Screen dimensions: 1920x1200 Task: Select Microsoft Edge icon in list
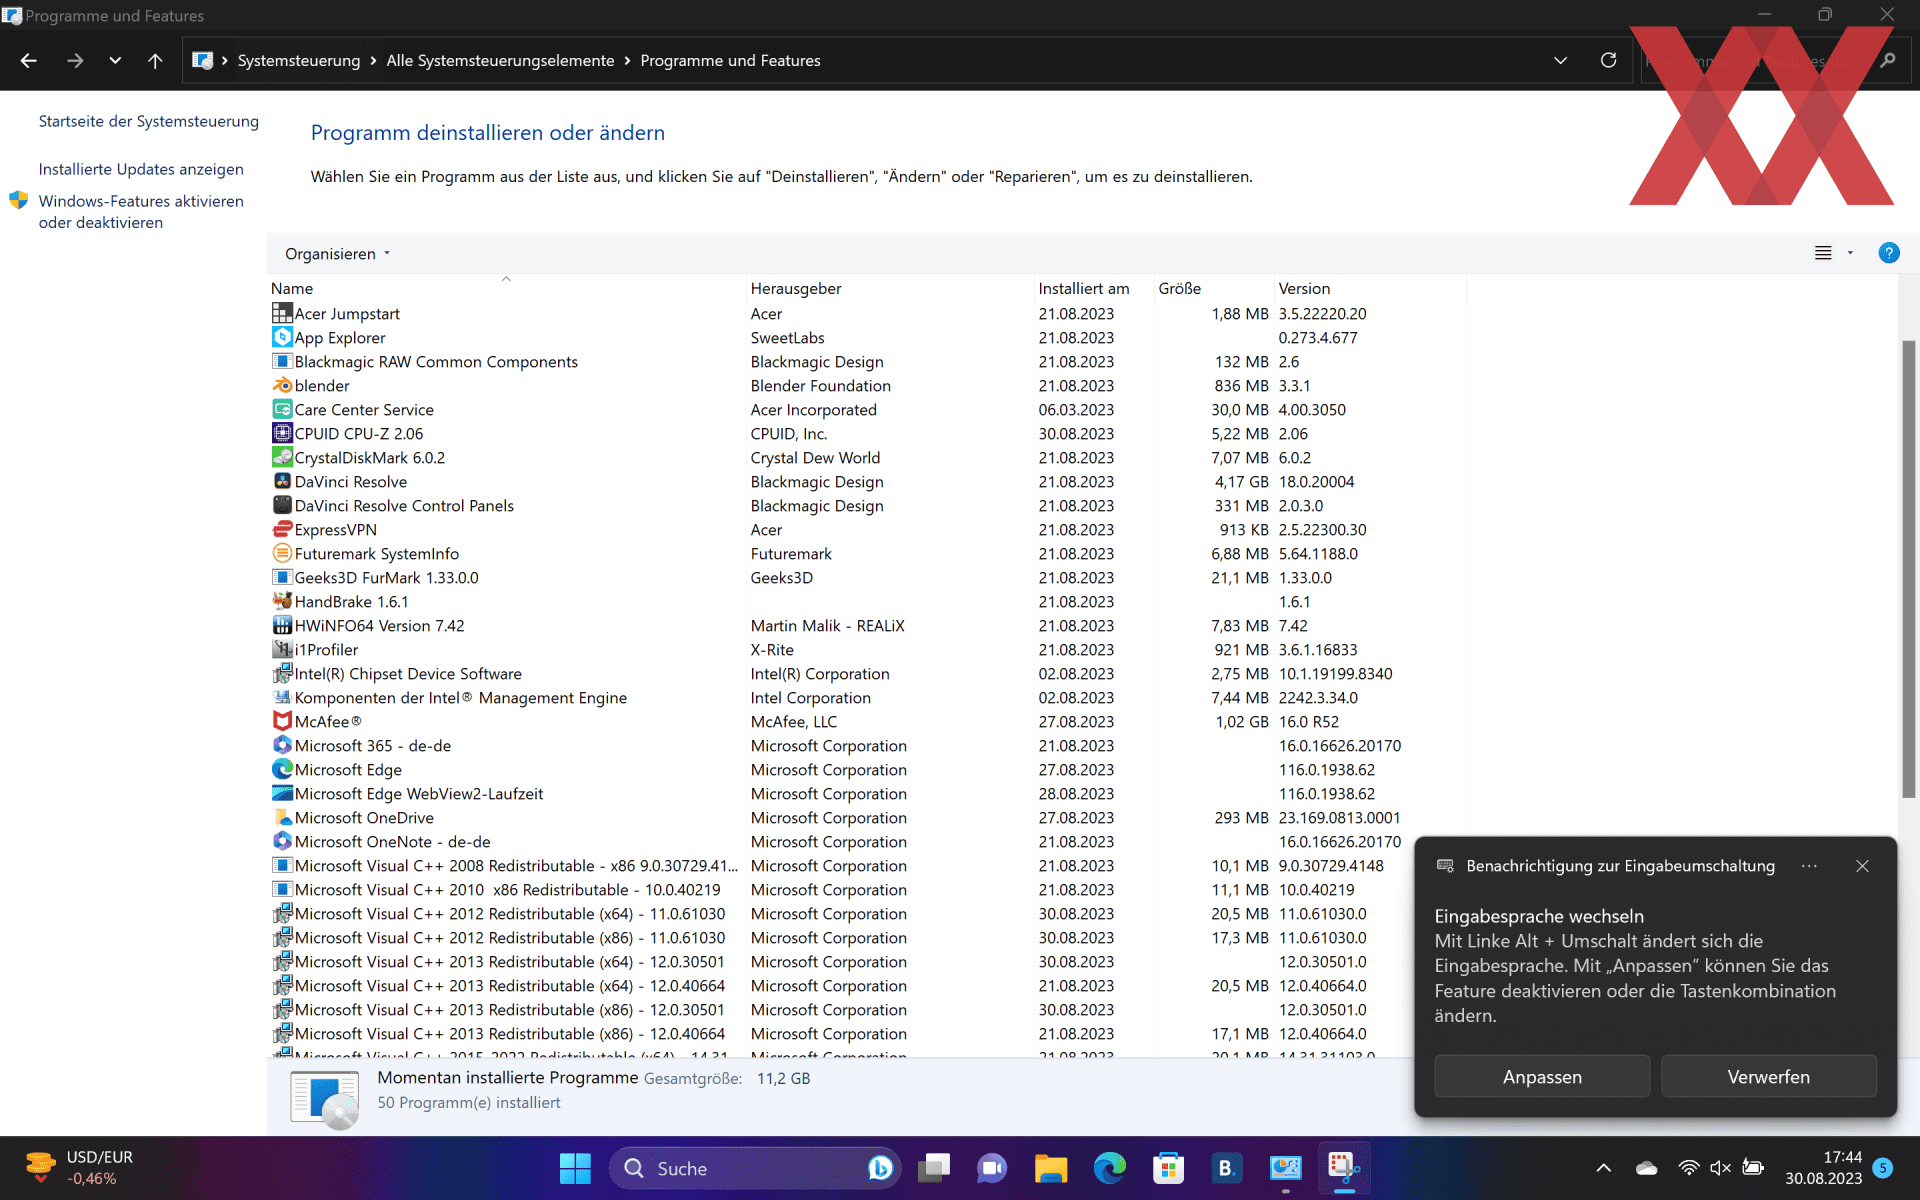coord(282,769)
